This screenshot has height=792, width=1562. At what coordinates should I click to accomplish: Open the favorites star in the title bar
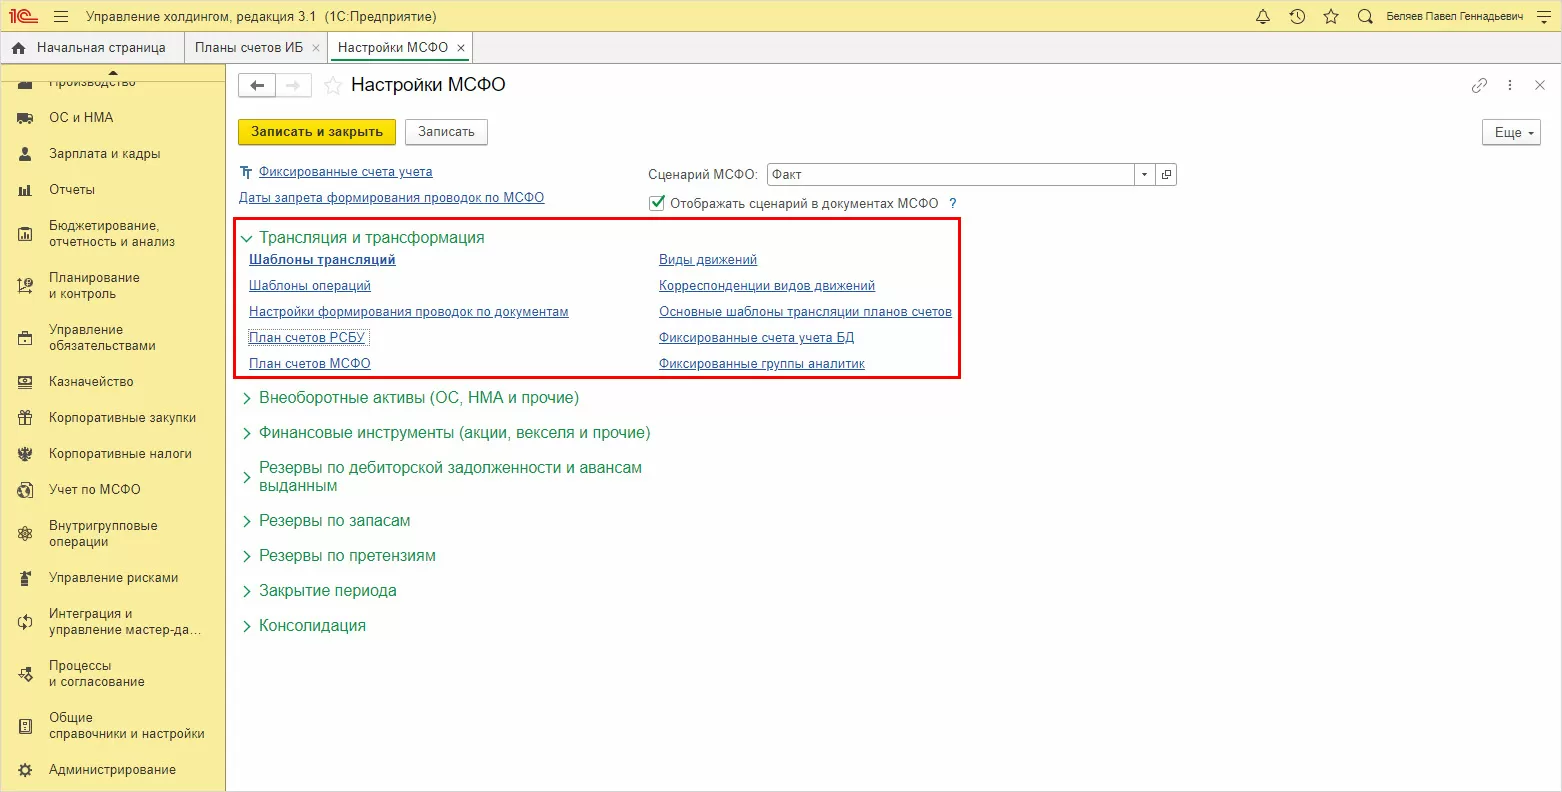[x=1331, y=16]
